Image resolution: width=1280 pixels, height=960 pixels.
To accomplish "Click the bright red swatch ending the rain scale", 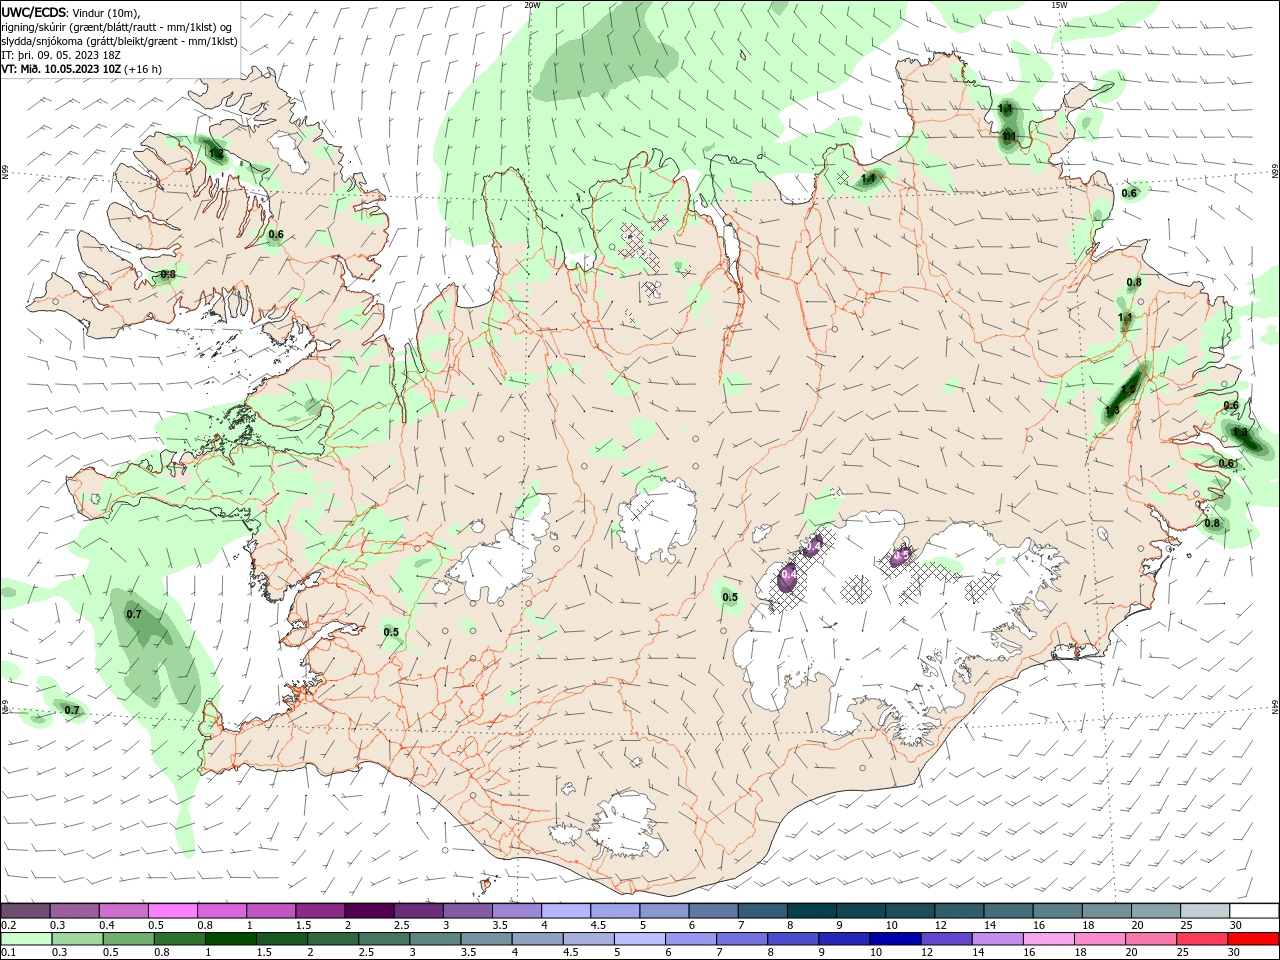I will 1253,939.
